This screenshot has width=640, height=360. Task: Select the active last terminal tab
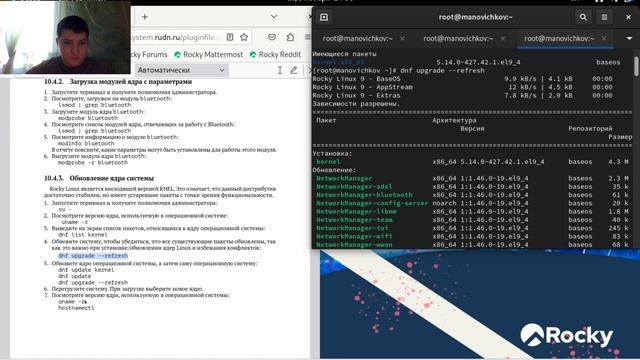559,38
